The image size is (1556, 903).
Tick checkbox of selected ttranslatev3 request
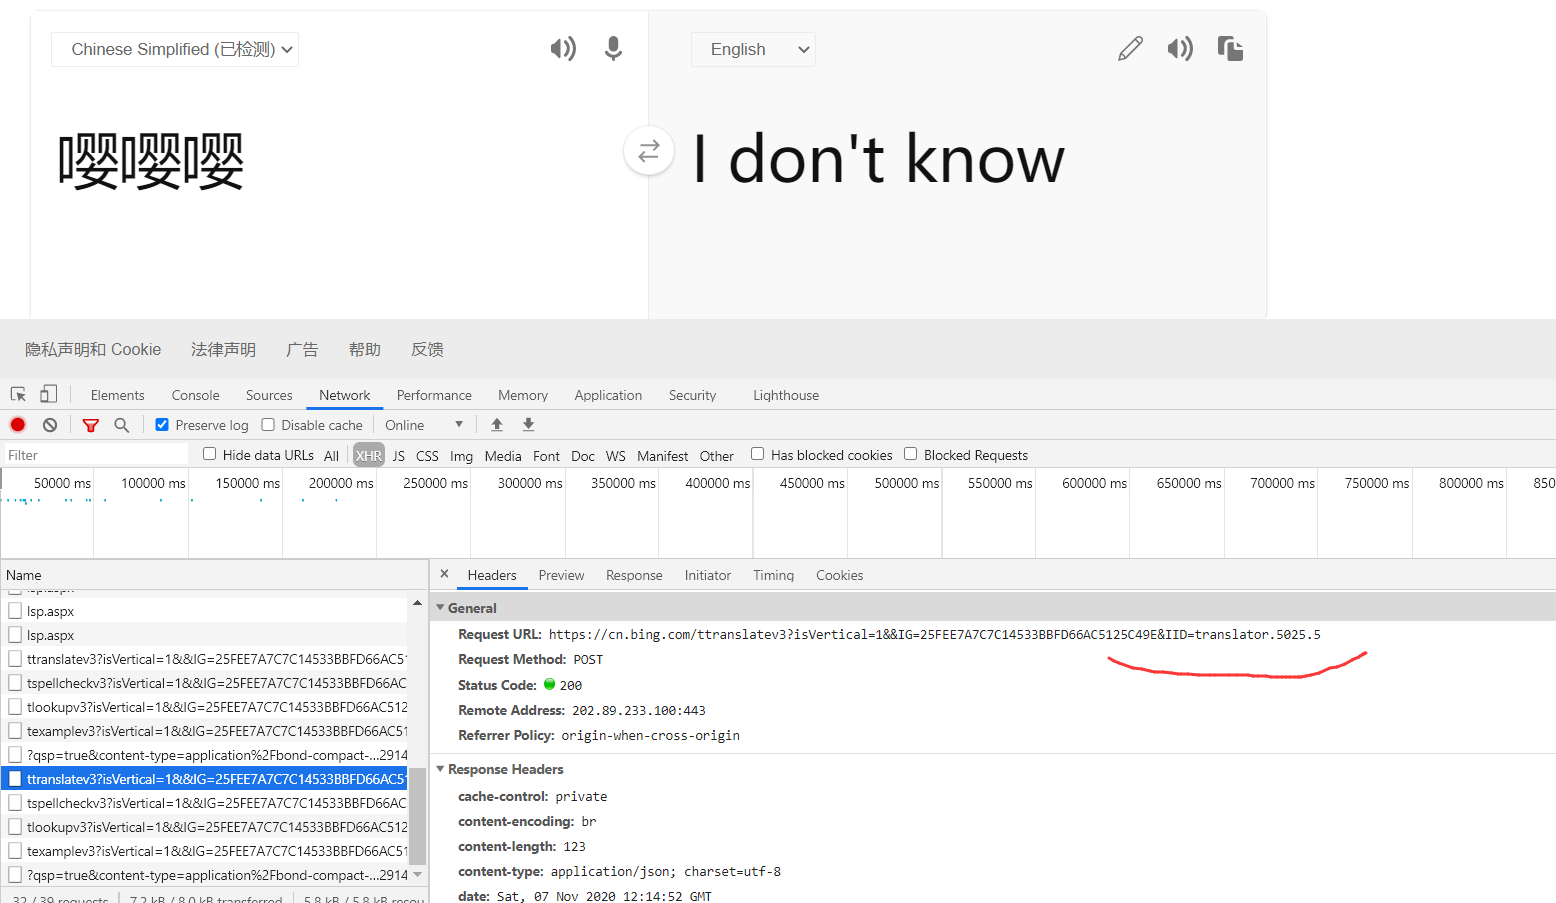click(x=15, y=779)
